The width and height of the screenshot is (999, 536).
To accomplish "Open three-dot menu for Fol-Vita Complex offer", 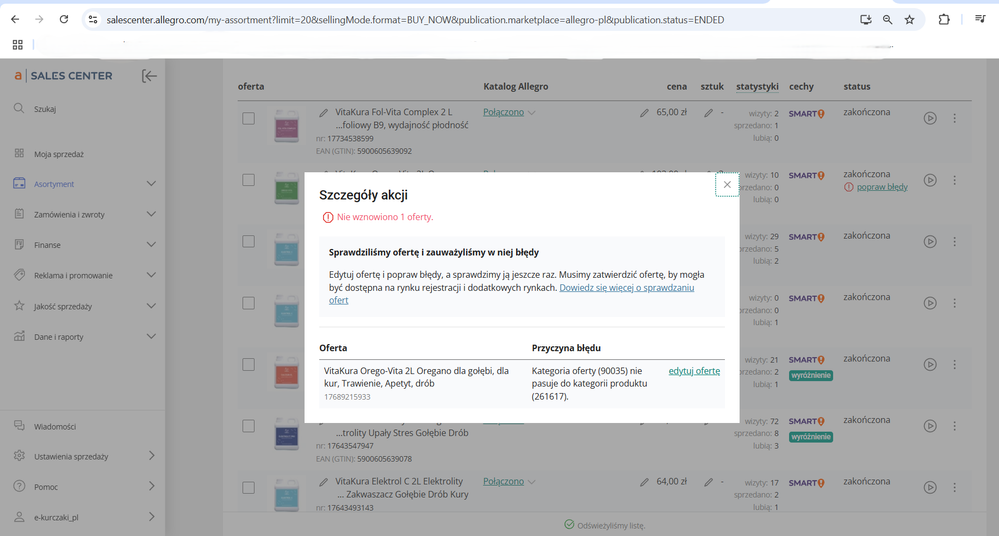I will click(x=954, y=118).
